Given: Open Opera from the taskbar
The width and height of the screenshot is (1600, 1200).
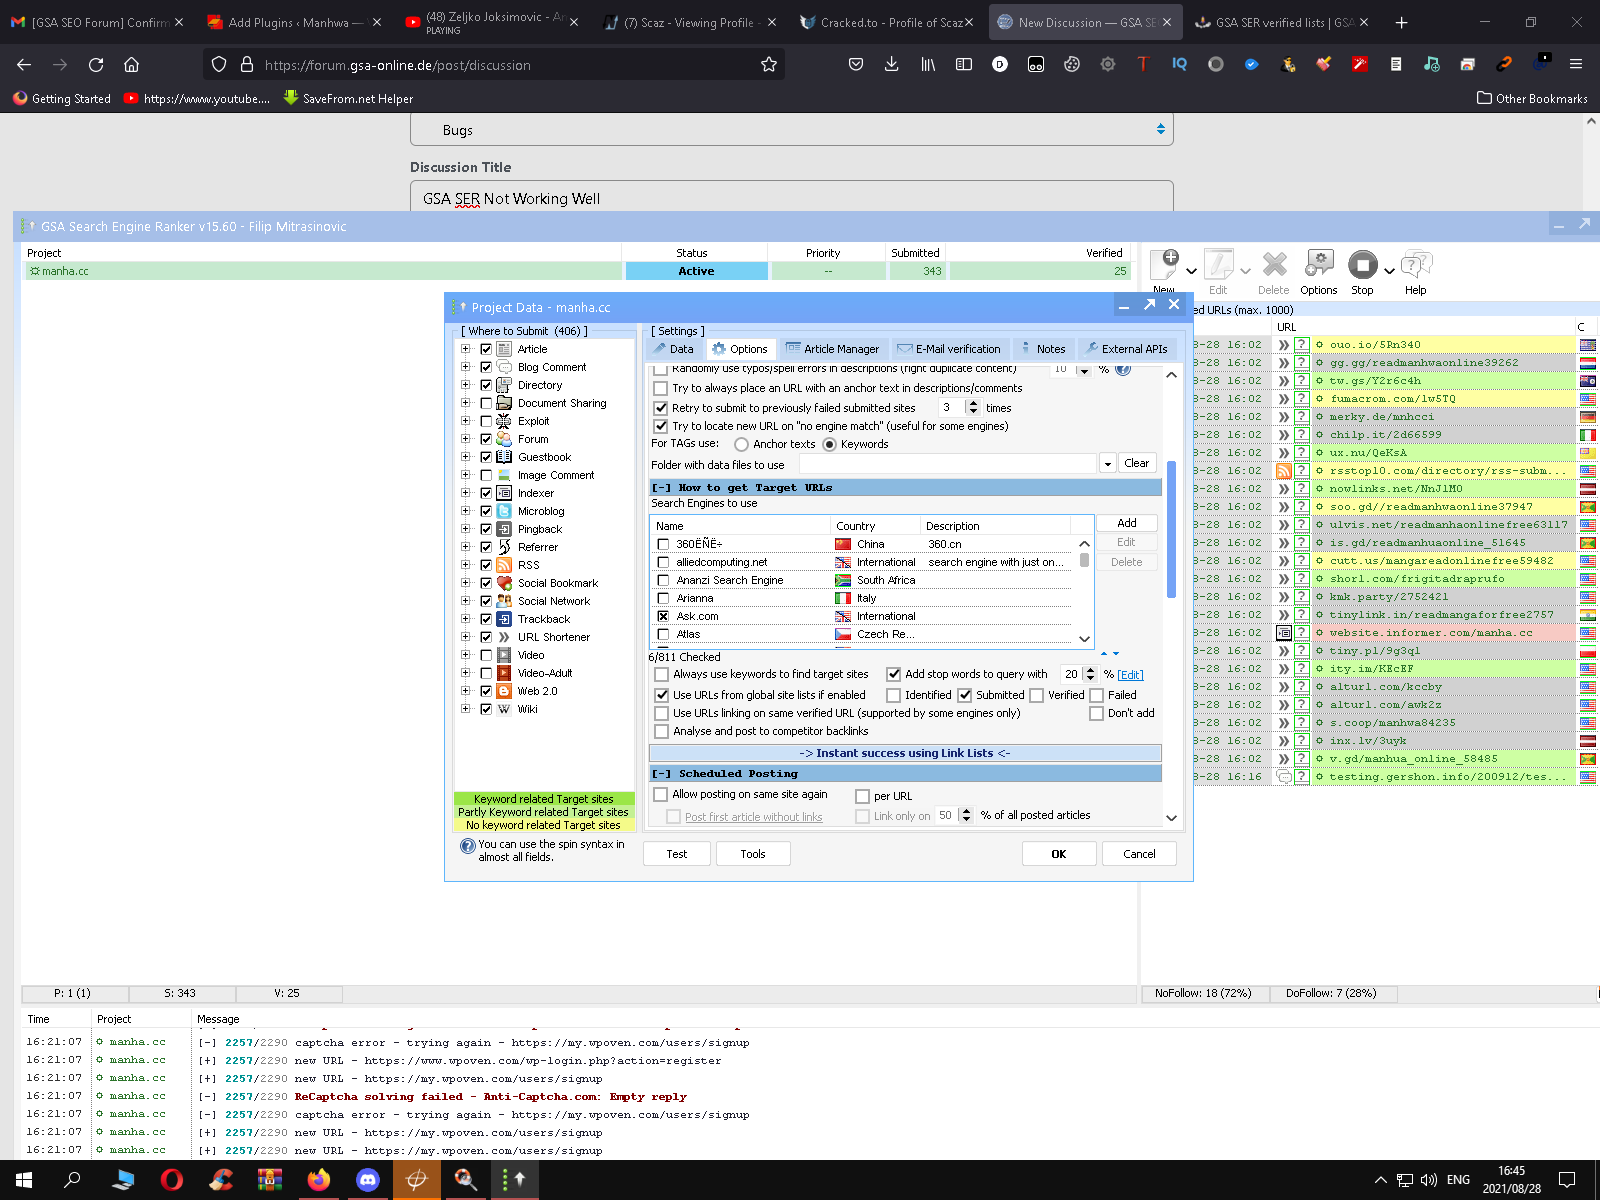Looking at the screenshot, I should [x=172, y=1180].
